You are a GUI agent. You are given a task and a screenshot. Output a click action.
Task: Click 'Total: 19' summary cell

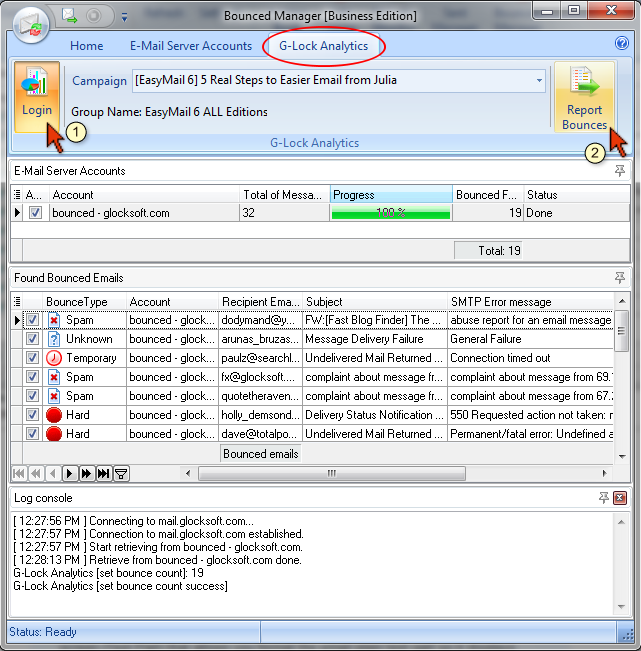pos(488,250)
